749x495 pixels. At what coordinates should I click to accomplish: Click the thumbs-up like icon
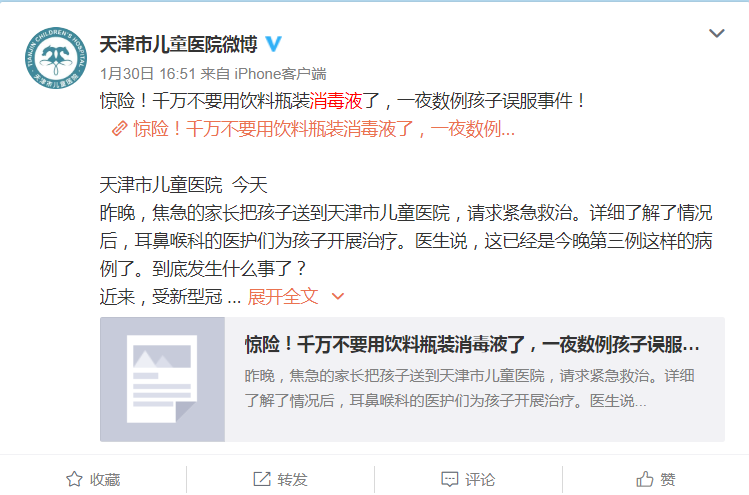point(644,479)
